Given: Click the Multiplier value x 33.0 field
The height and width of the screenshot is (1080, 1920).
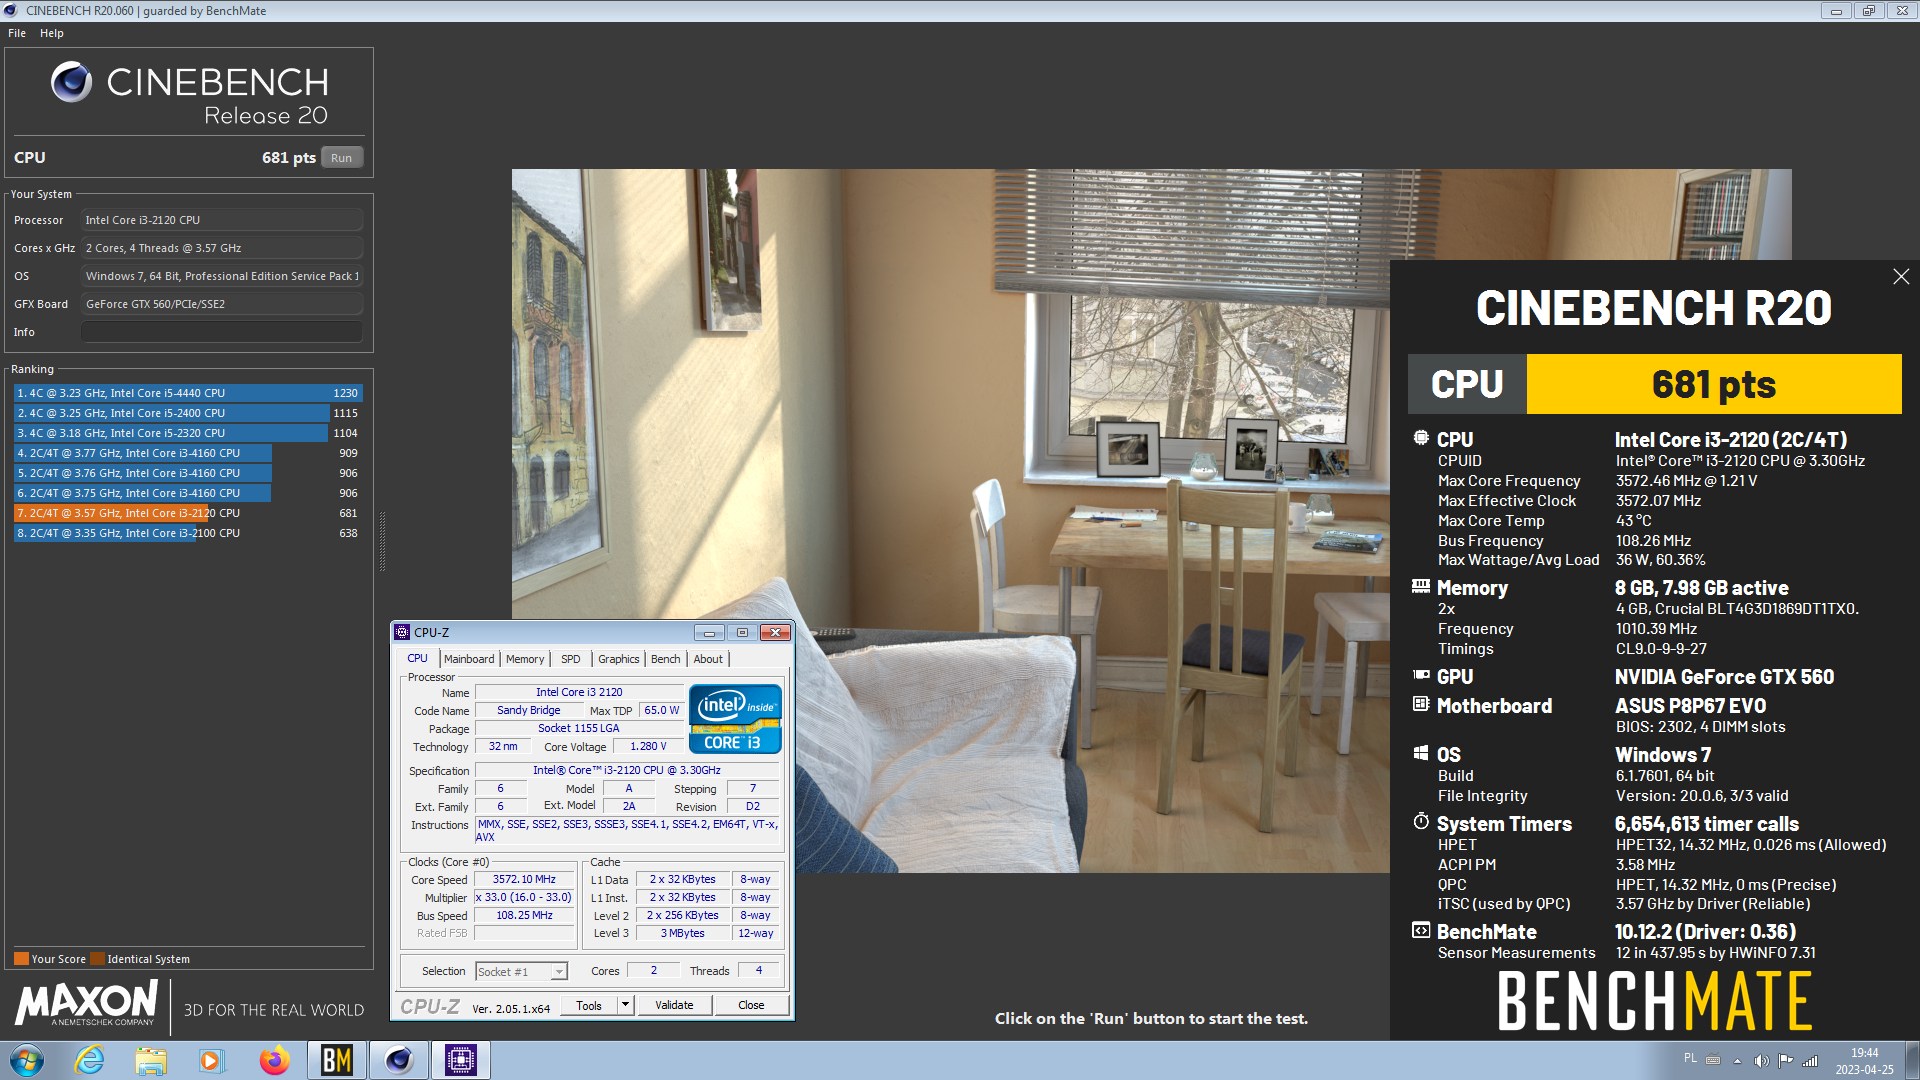Looking at the screenshot, I should tap(524, 897).
